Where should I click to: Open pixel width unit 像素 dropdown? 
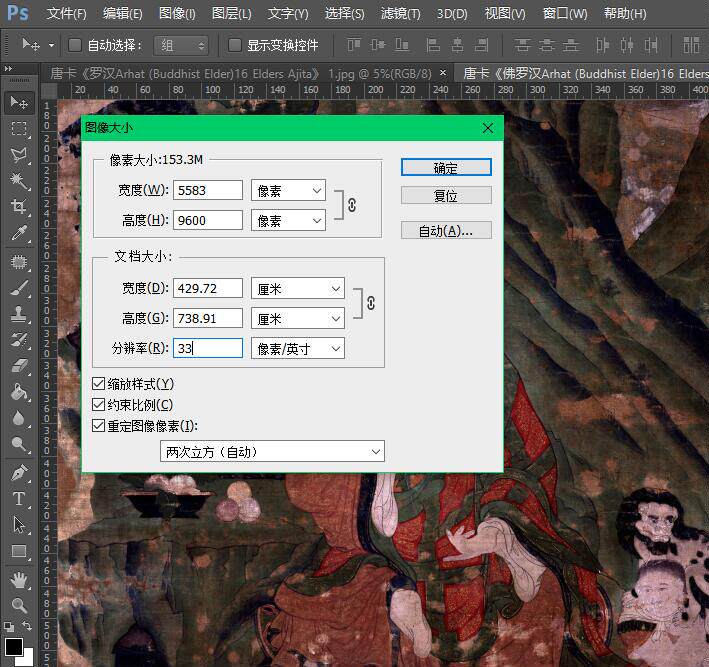coord(288,191)
